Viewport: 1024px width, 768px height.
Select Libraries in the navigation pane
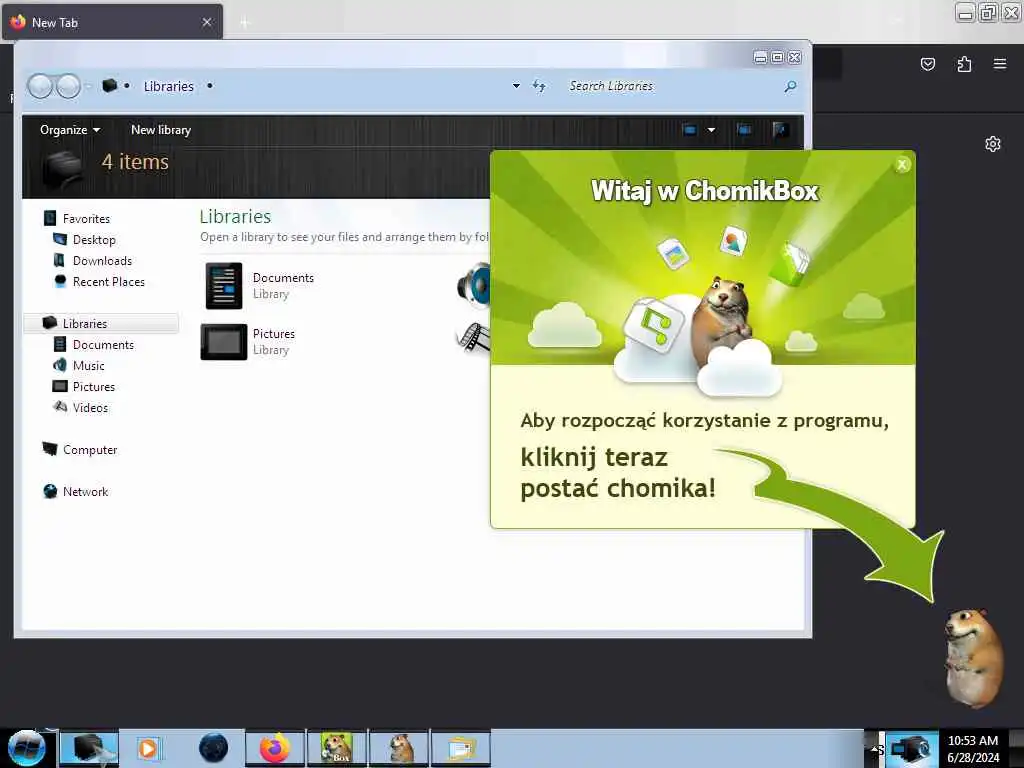pyautogui.click(x=101, y=323)
